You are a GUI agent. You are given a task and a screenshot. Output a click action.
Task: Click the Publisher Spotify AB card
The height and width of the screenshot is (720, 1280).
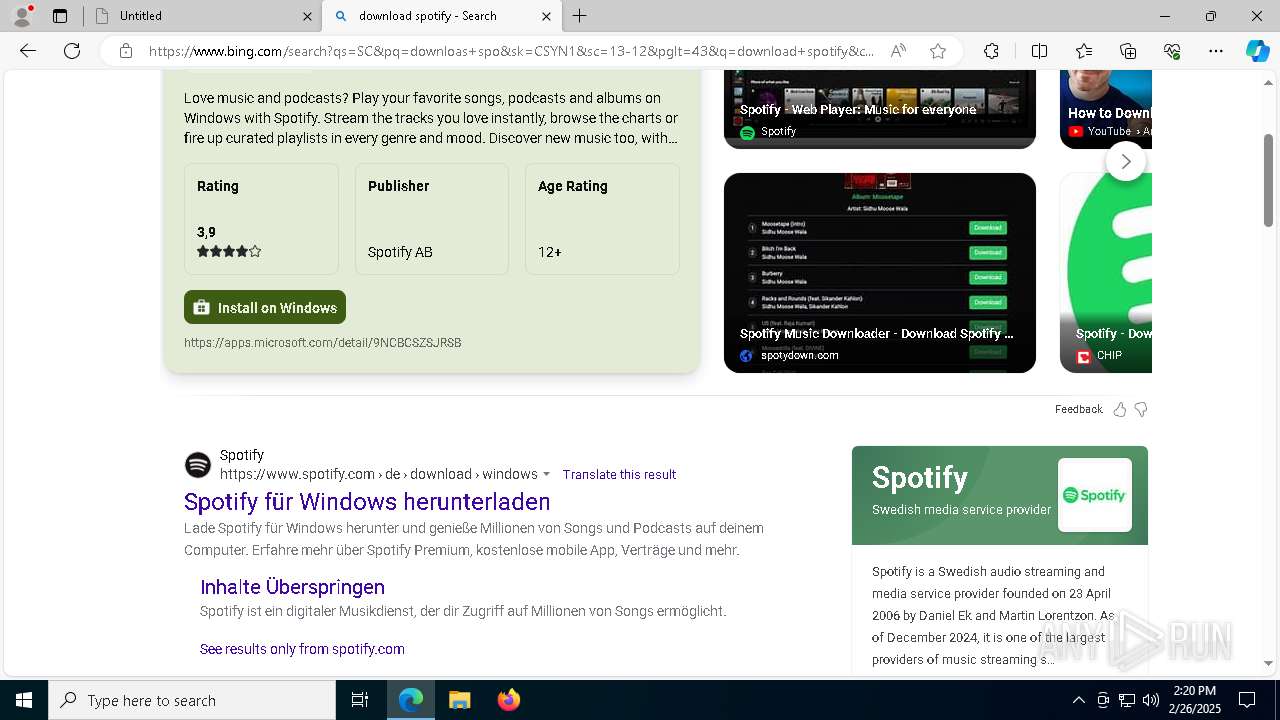[432, 219]
